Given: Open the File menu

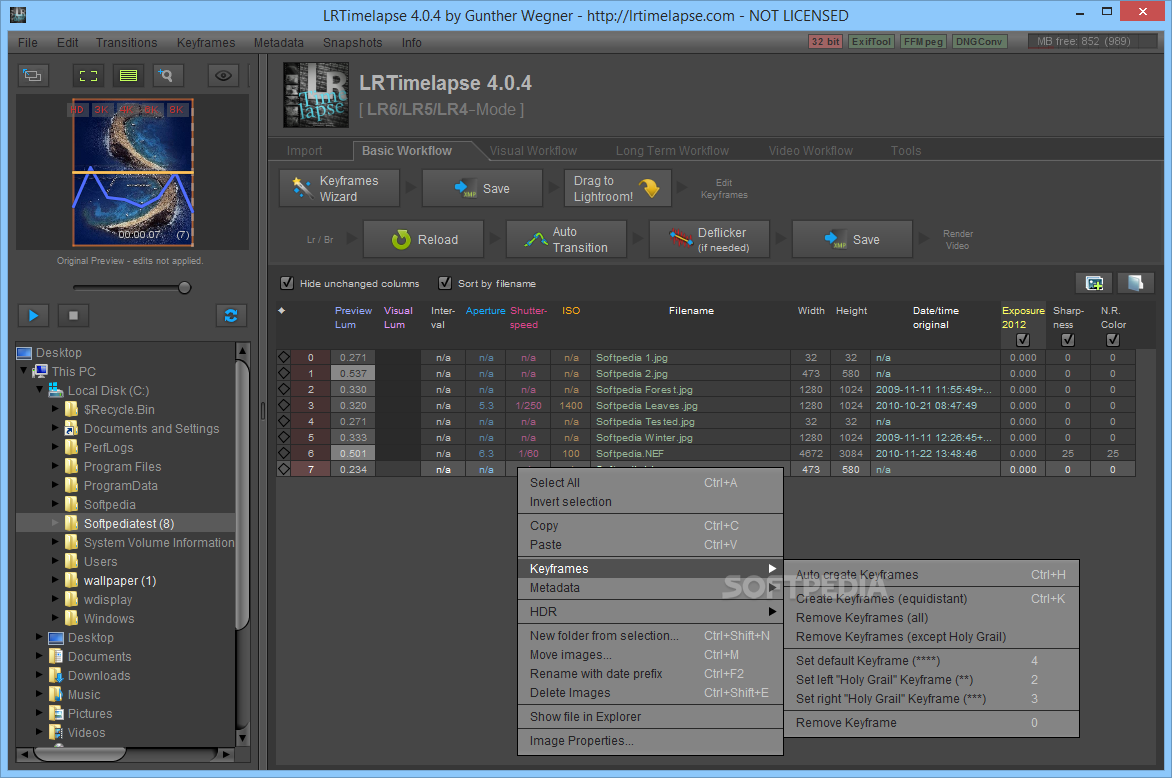Looking at the screenshot, I should 28,43.
